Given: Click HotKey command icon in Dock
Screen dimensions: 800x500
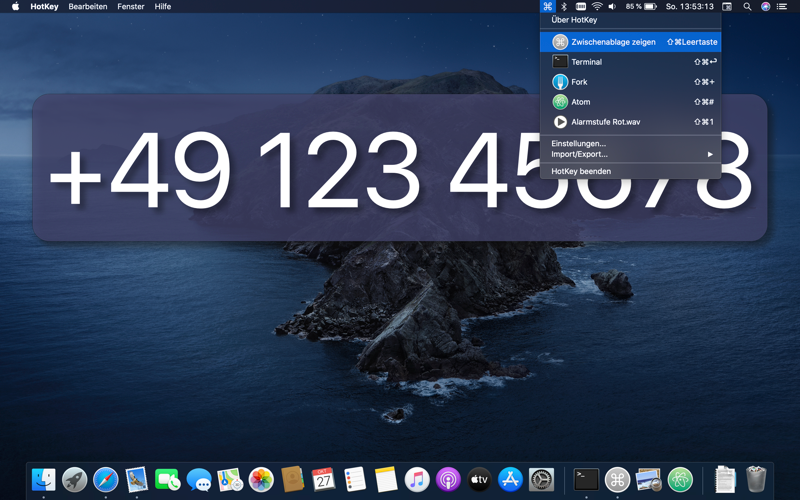Looking at the screenshot, I should [617, 480].
